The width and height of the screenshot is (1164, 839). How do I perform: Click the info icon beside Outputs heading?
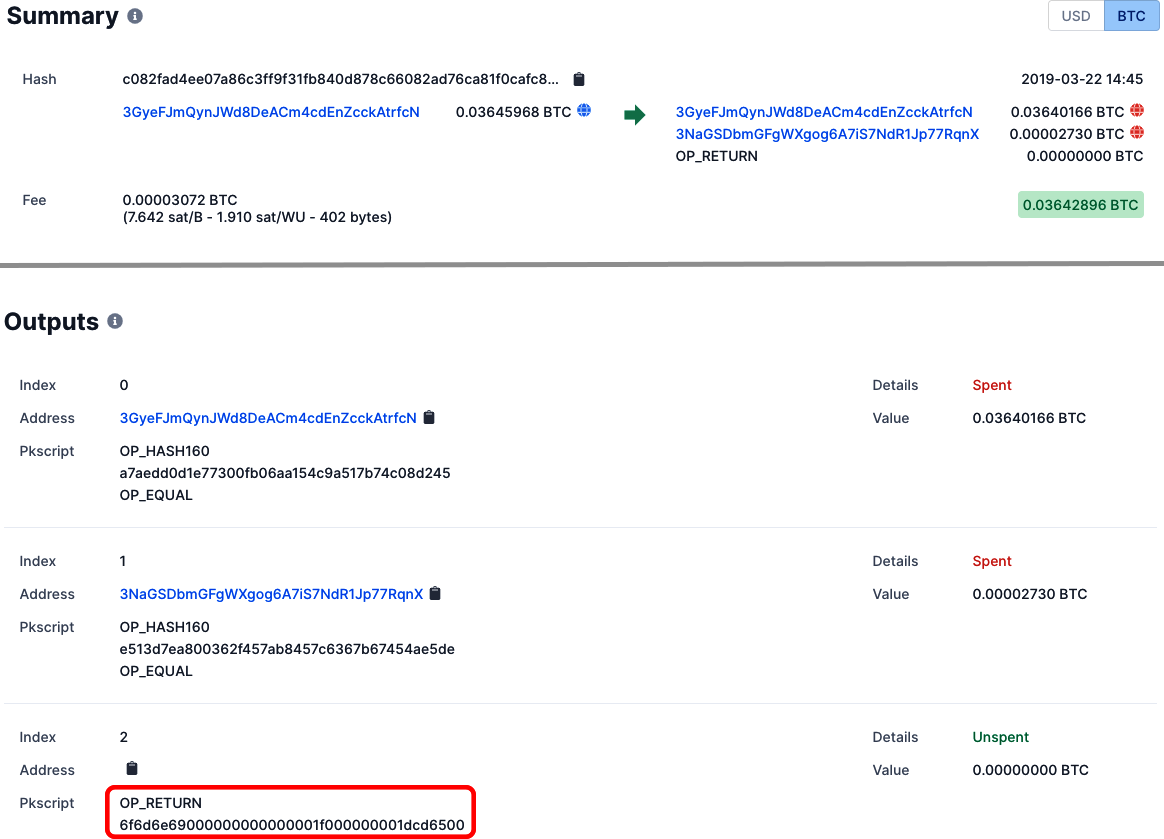(x=115, y=321)
